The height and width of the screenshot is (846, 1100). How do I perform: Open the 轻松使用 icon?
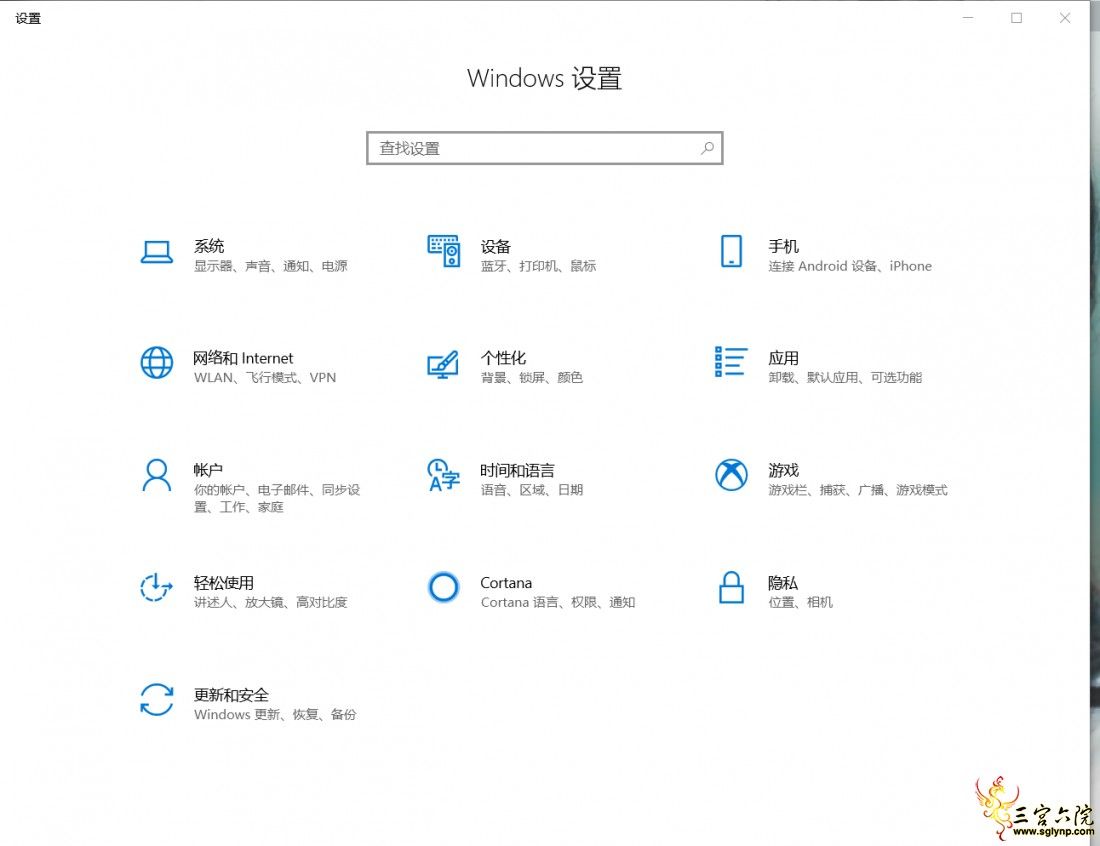(156, 587)
